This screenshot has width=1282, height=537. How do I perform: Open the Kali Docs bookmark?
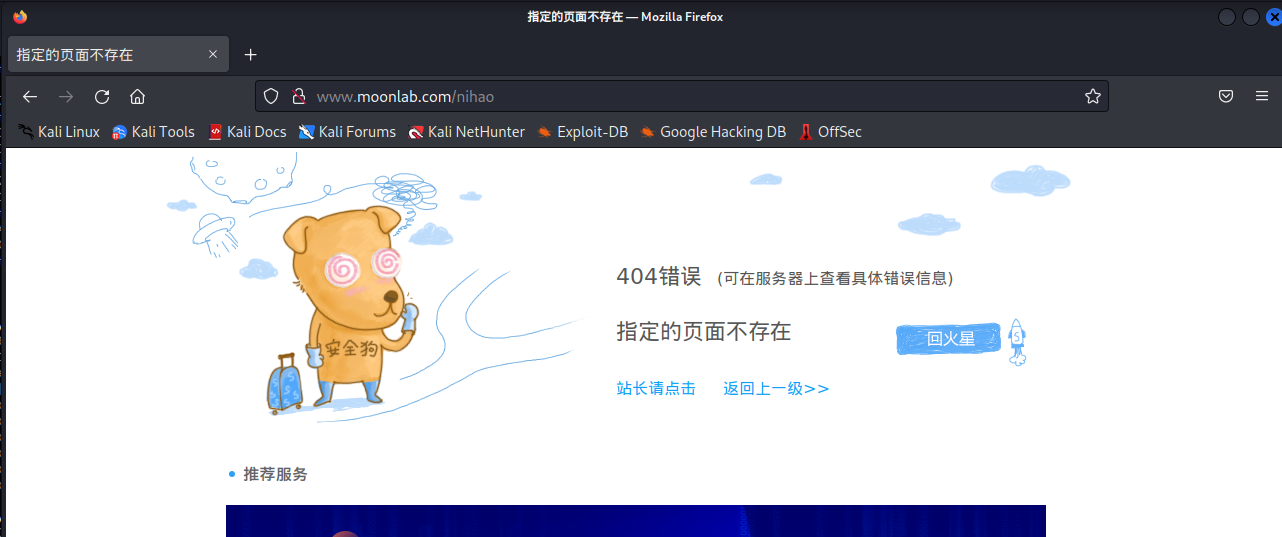(x=247, y=132)
